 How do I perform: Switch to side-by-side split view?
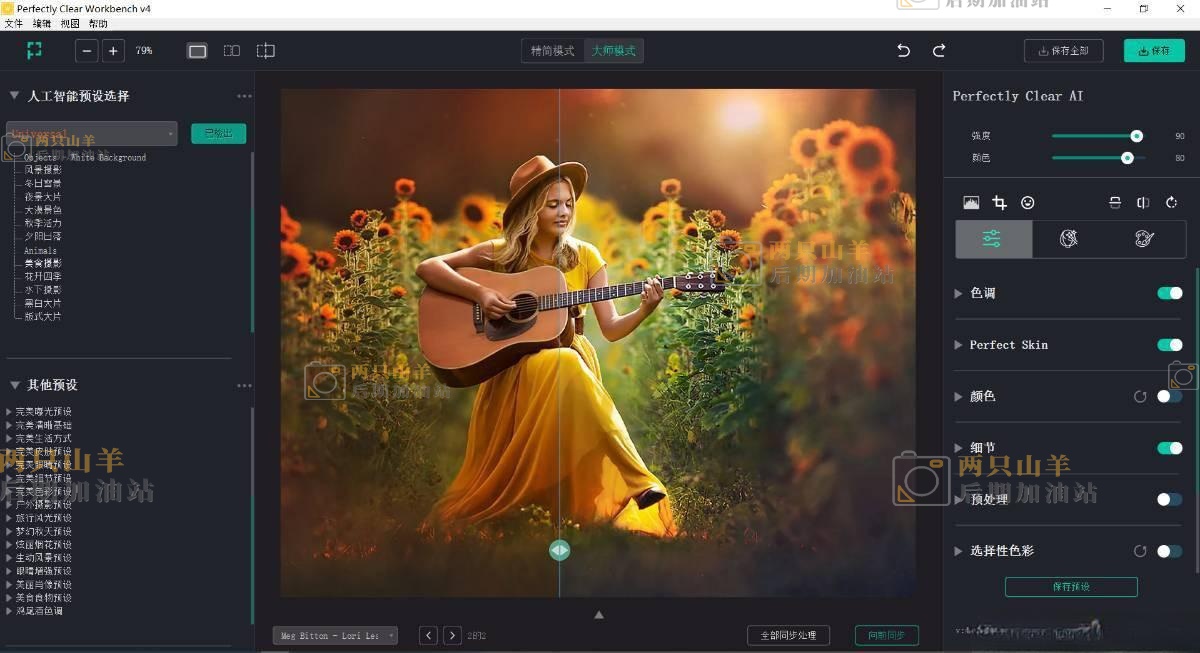(231, 51)
